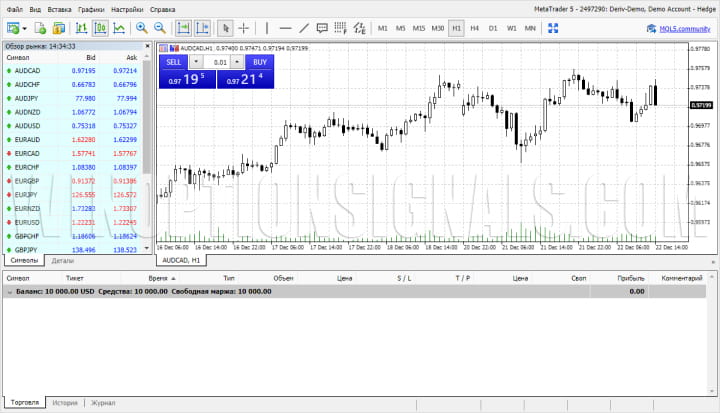
Task: Set timeframe to H4
Action: click(475, 28)
